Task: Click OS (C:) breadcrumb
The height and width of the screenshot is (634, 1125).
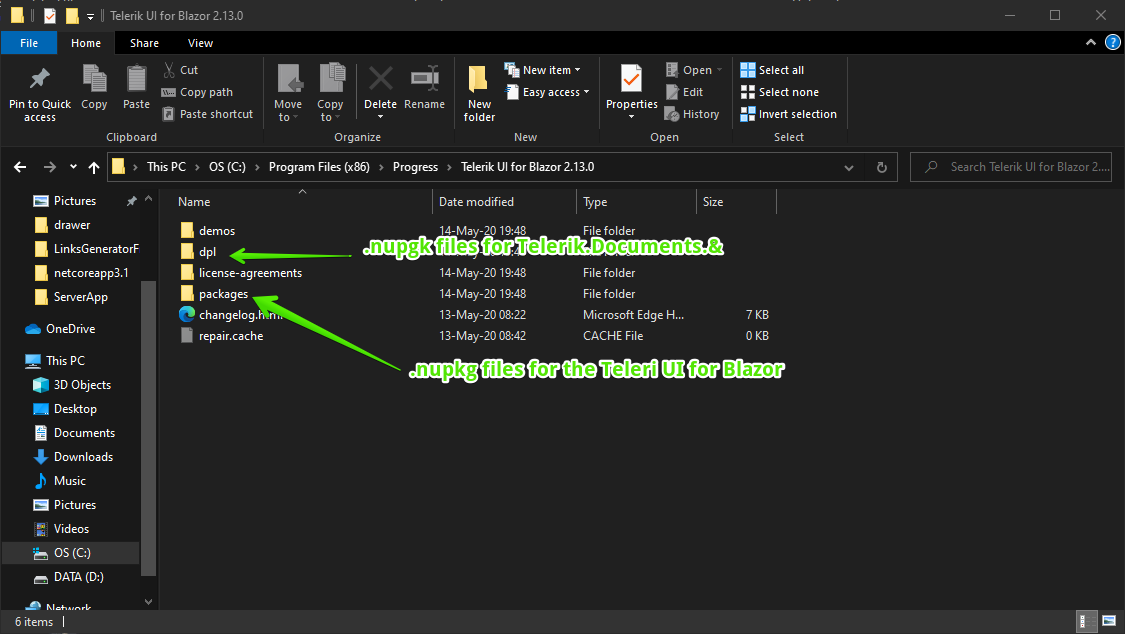Action: 227,166
